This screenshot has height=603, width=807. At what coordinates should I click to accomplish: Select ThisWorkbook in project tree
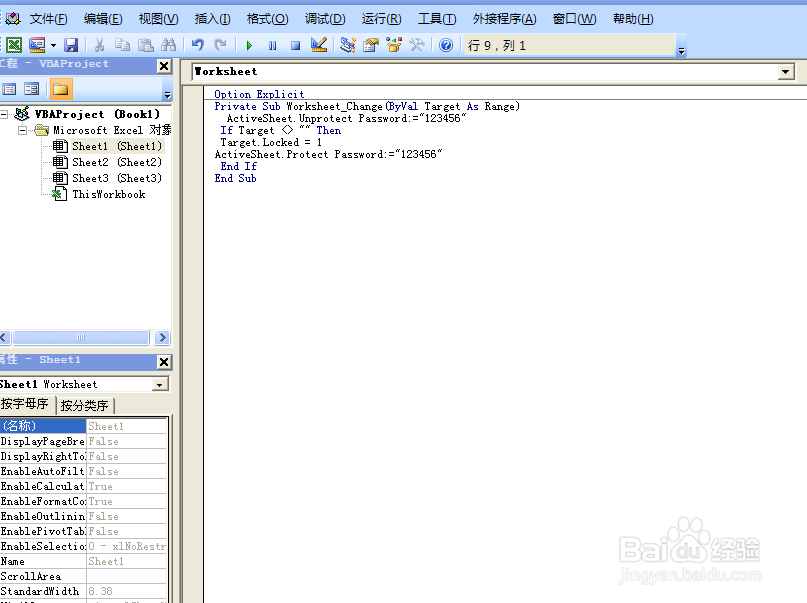[109, 194]
